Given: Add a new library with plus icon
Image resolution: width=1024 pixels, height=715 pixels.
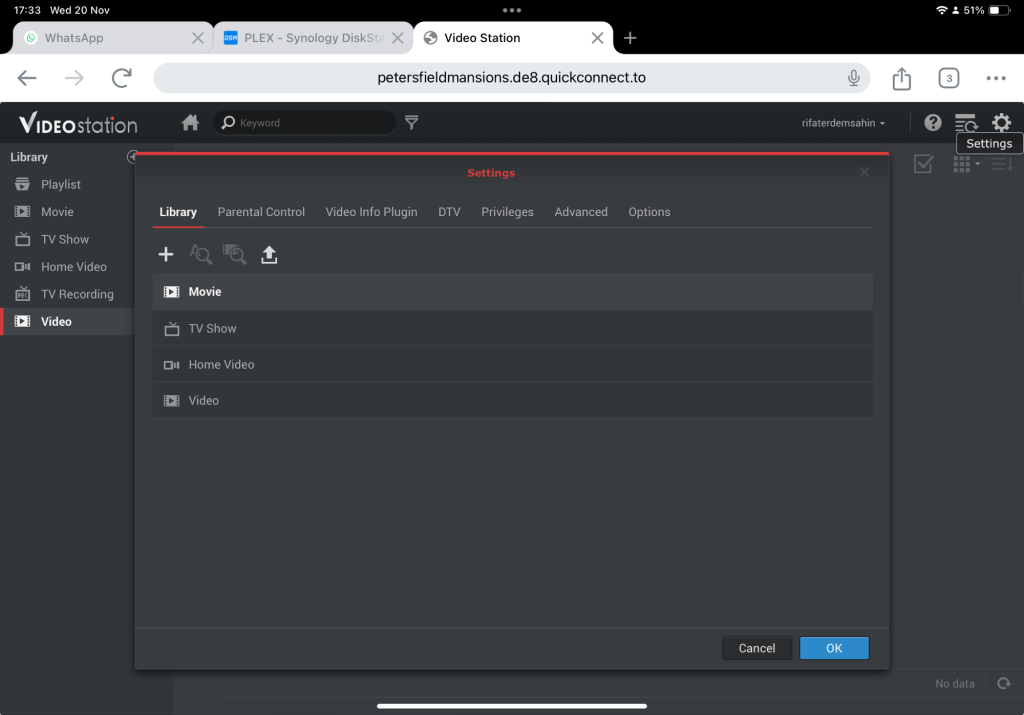Looking at the screenshot, I should tap(166, 254).
